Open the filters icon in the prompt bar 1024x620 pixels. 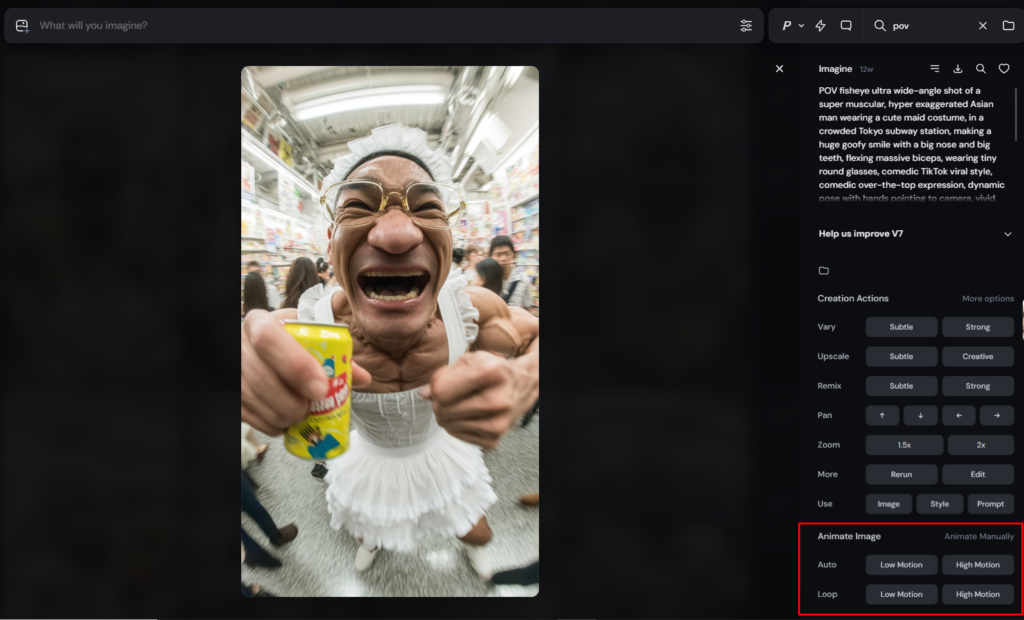coord(746,25)
